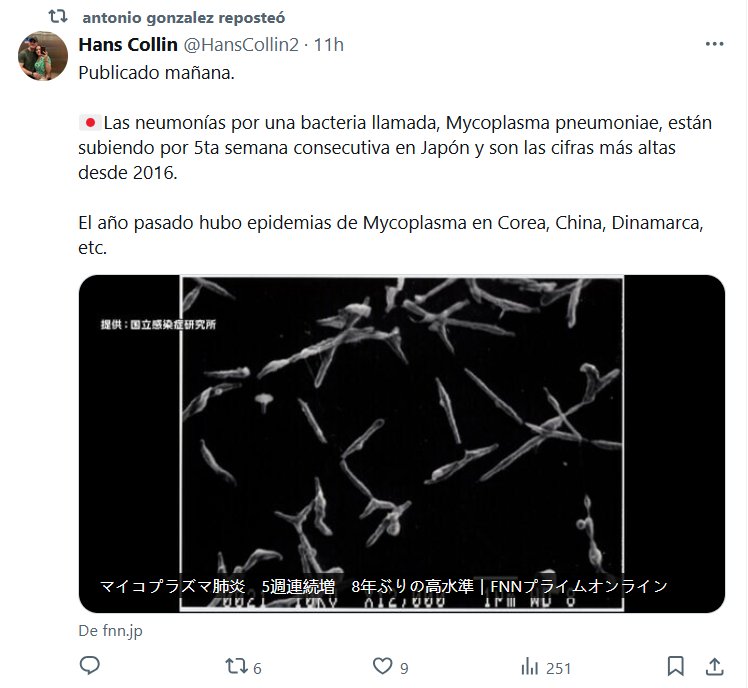Open the @HansCollin2 handle link
748x688 pixels.
pos(241,44)
